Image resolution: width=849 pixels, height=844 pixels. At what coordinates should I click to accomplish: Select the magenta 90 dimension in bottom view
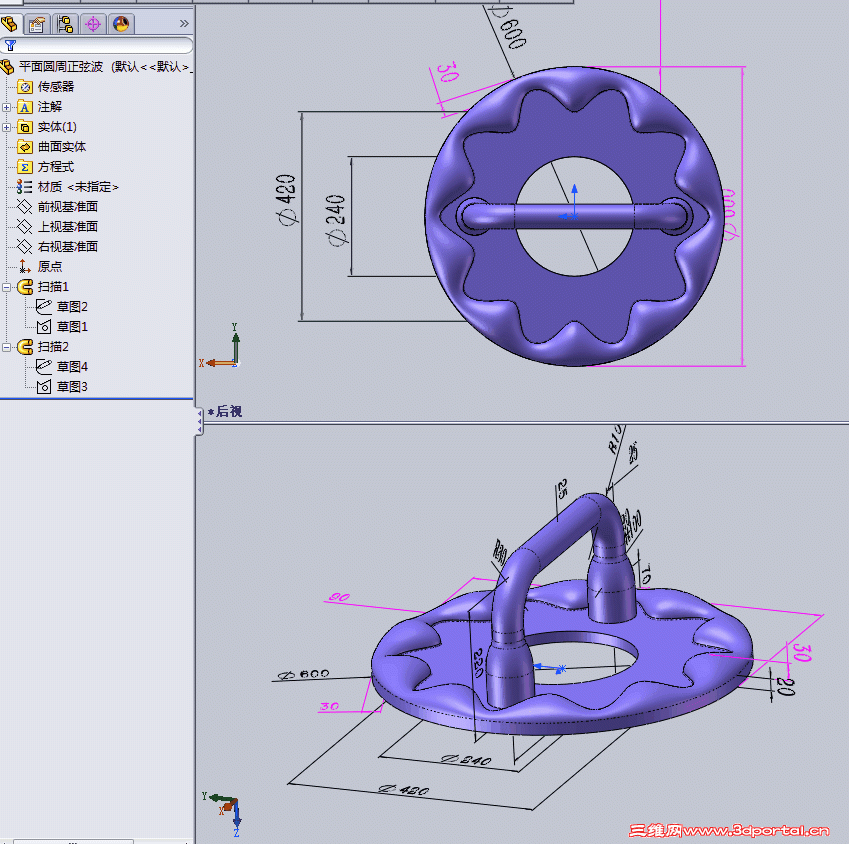click(x=339, y=598)
